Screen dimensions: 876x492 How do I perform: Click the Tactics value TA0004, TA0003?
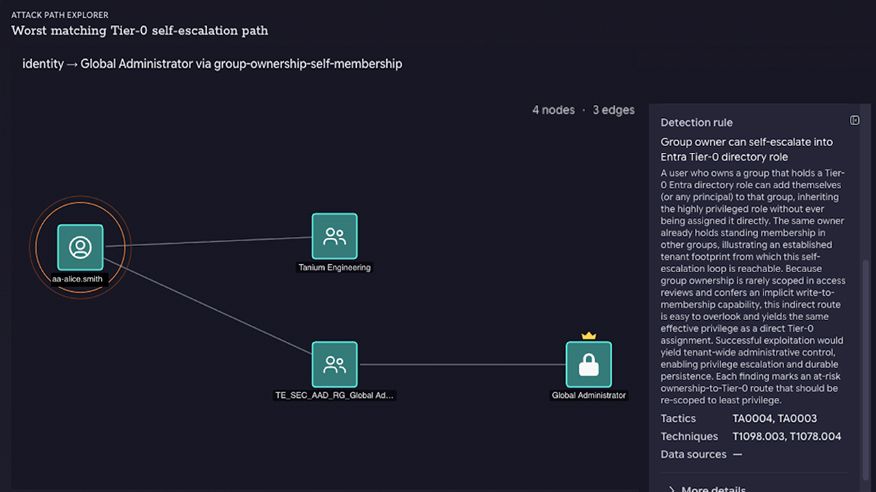774,418
